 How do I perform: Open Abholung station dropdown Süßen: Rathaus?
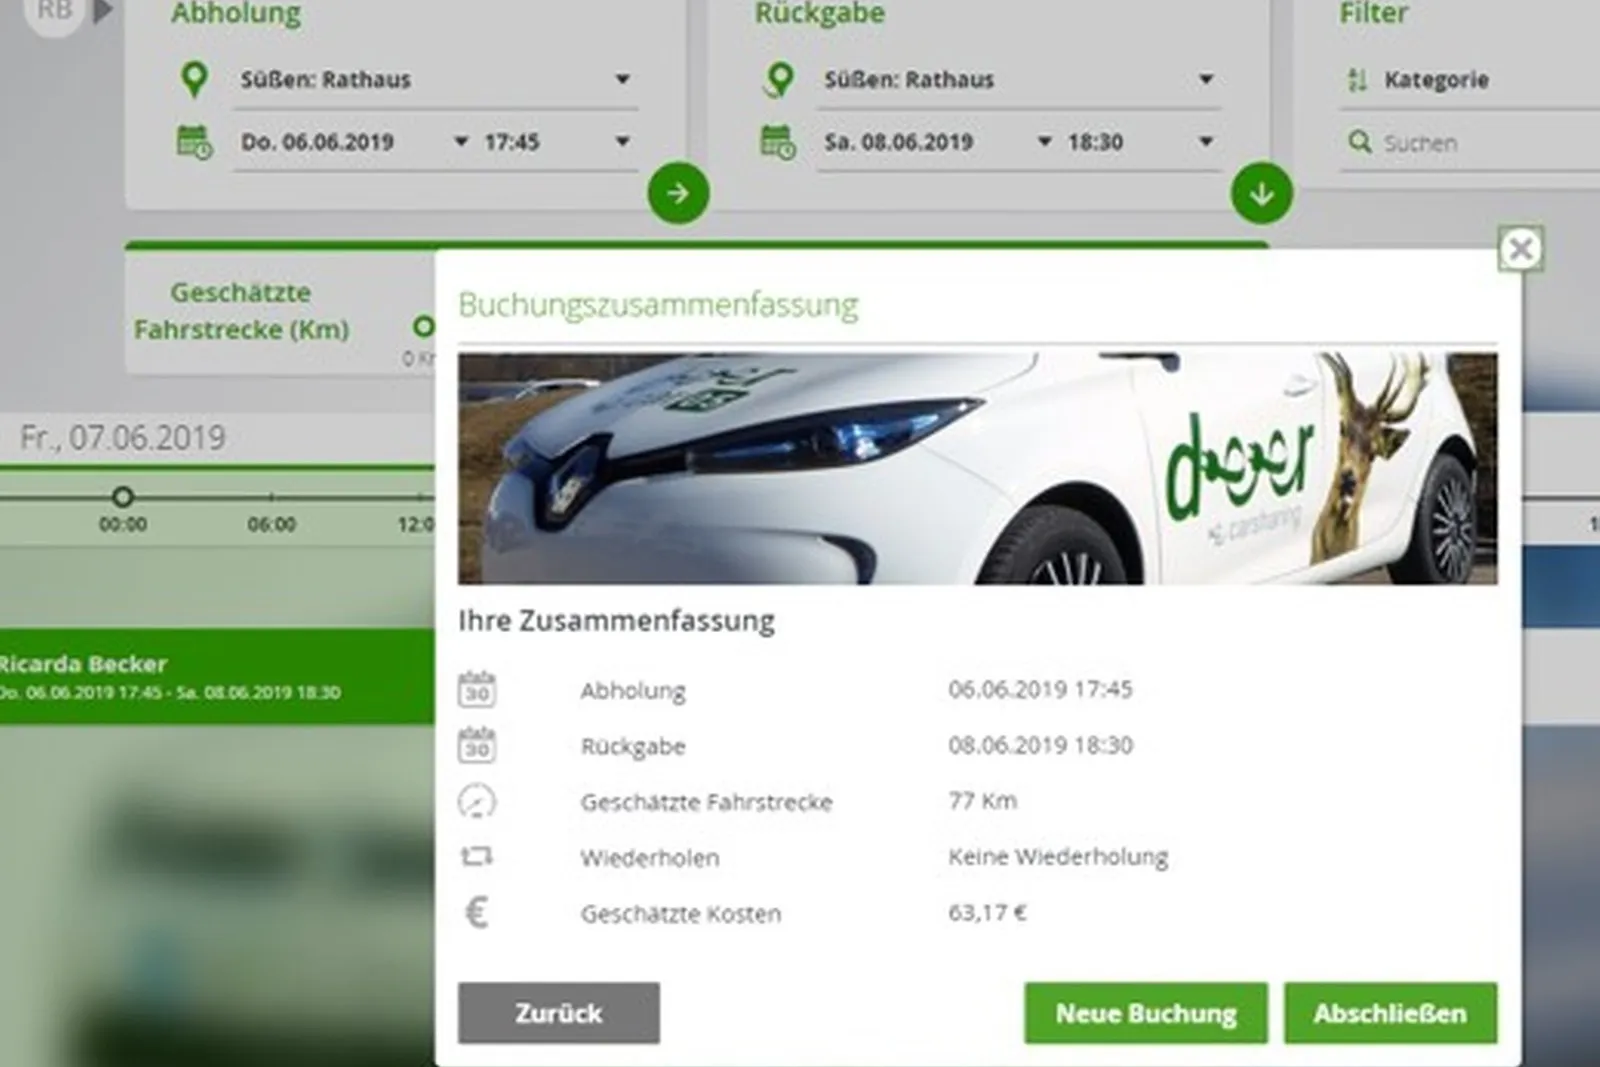click(435, 79)
